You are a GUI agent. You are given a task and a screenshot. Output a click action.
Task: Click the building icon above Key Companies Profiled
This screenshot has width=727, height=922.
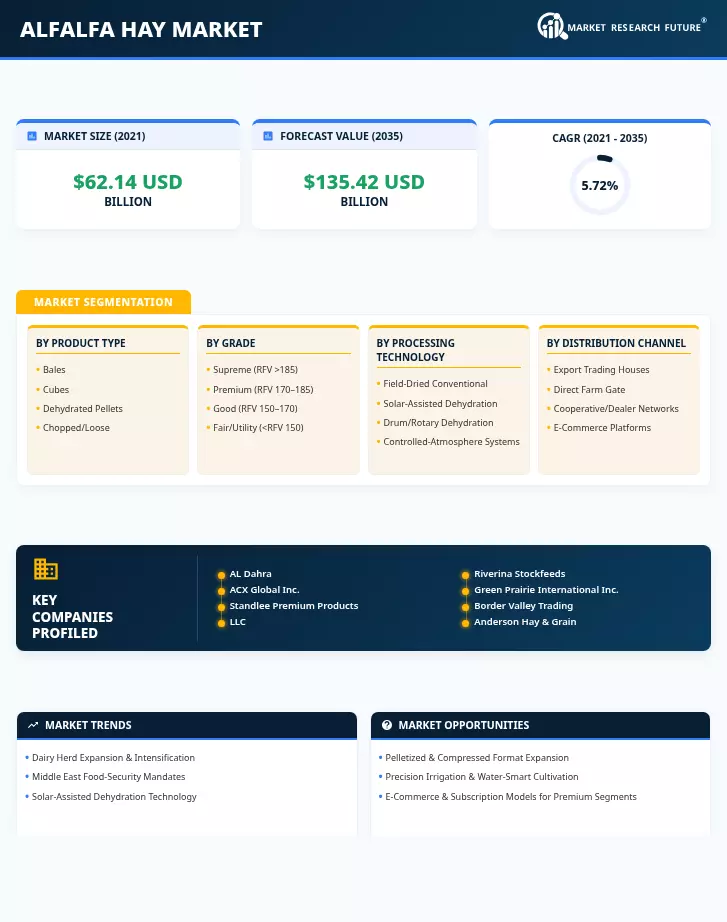[x=45, y=569]
